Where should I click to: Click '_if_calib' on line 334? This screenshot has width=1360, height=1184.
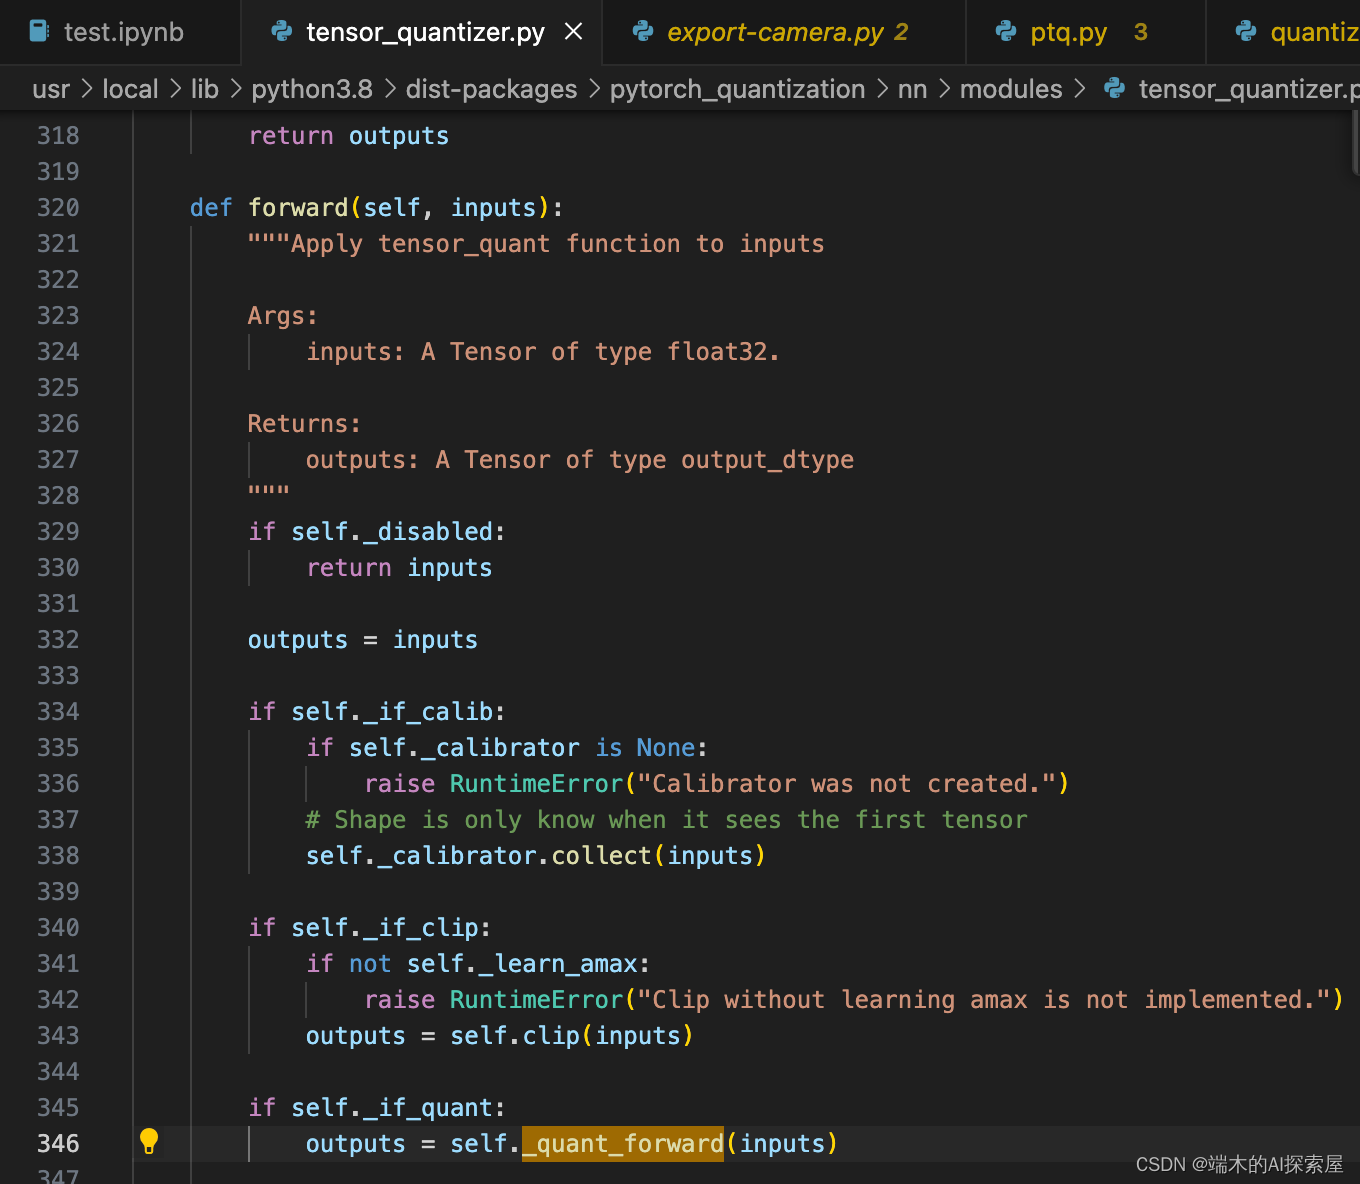point(428,711)
